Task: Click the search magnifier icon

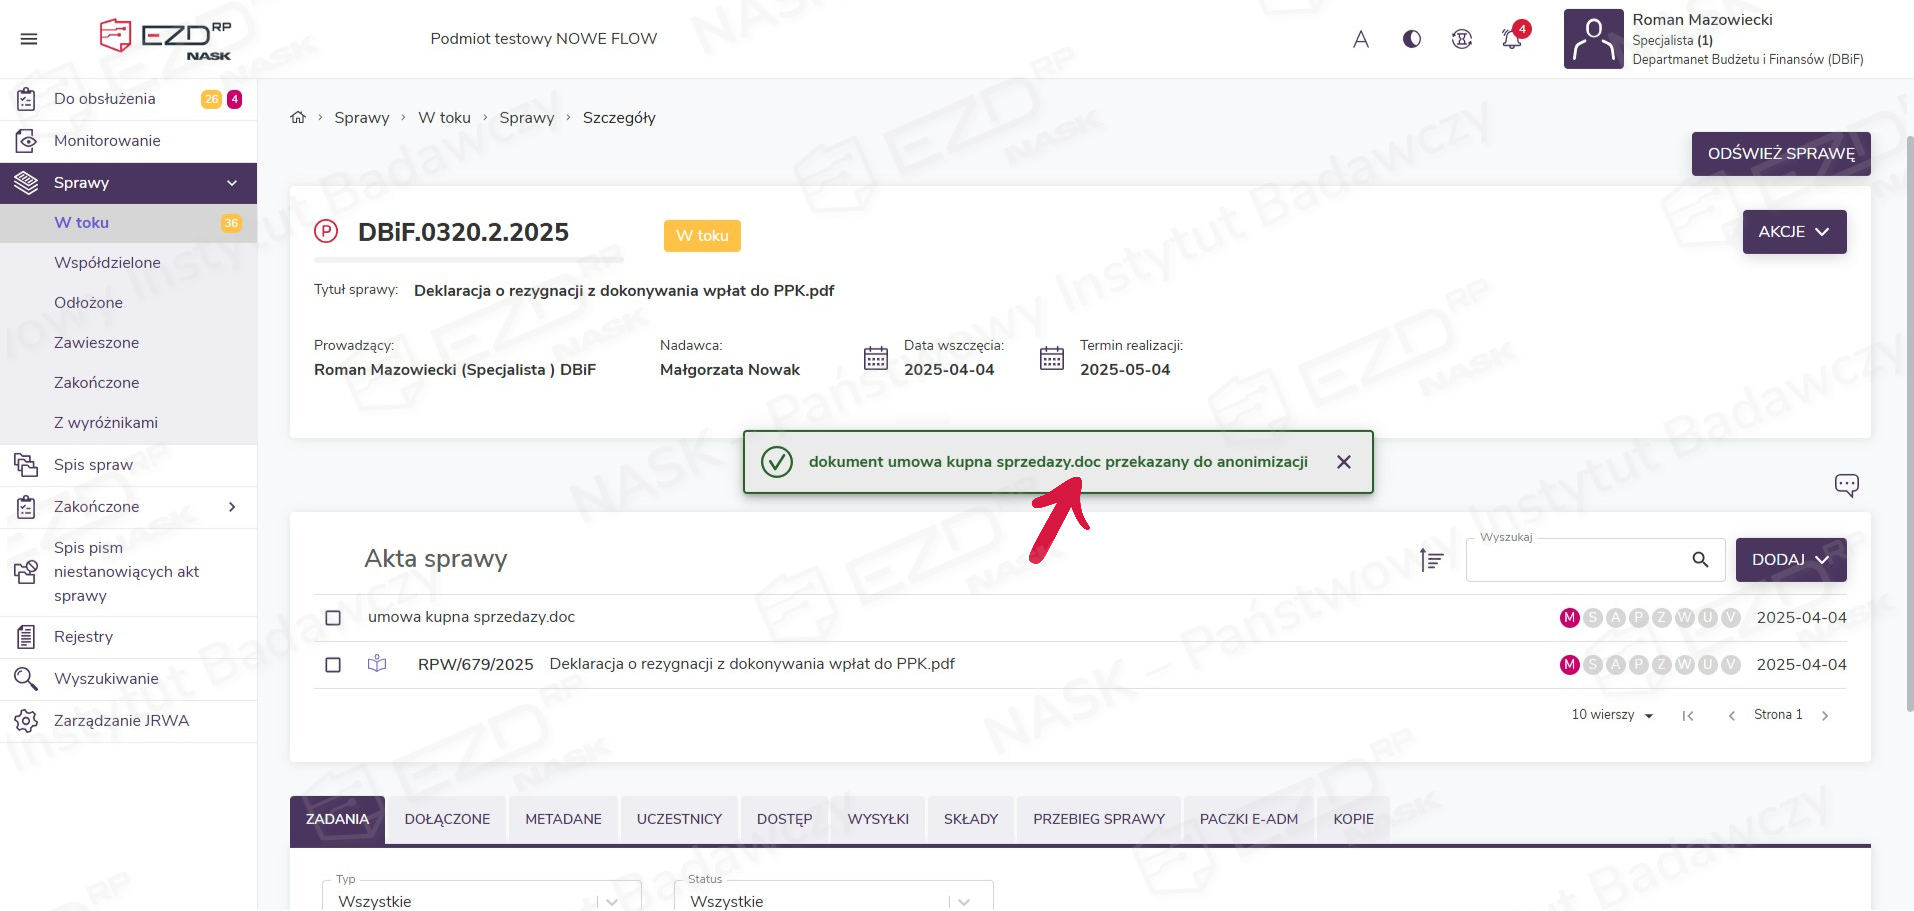Action: point(1700,560)
